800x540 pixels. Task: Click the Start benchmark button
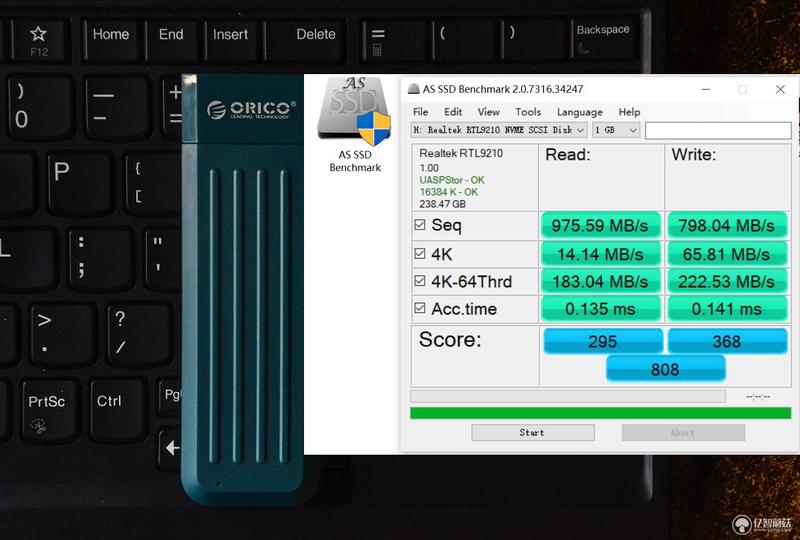pyautogui.click(x=533, y=432)
